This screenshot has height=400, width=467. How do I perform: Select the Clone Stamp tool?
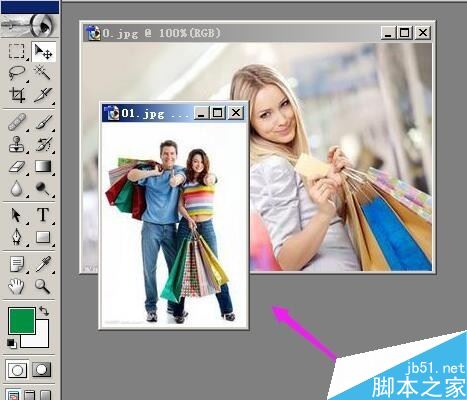[16, 144]
